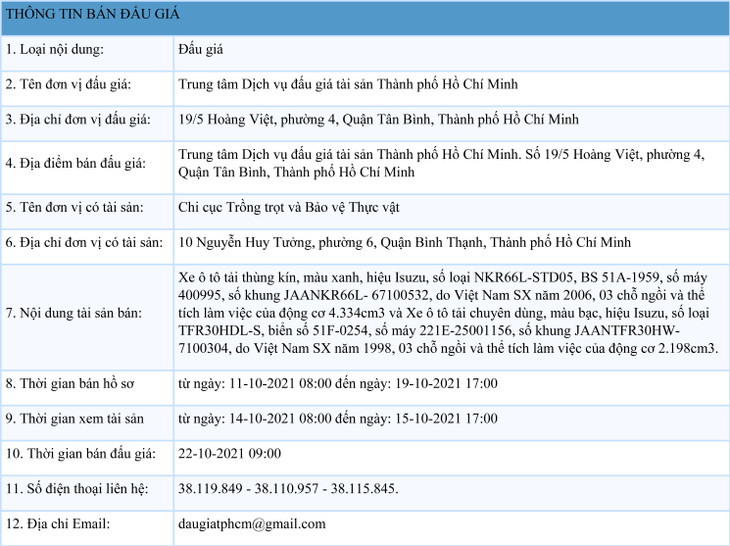Click 'Chi cục Trồng trọt và Bảo vệ Thực vật'
730x546 pixels.
click(x=289, y=207)
